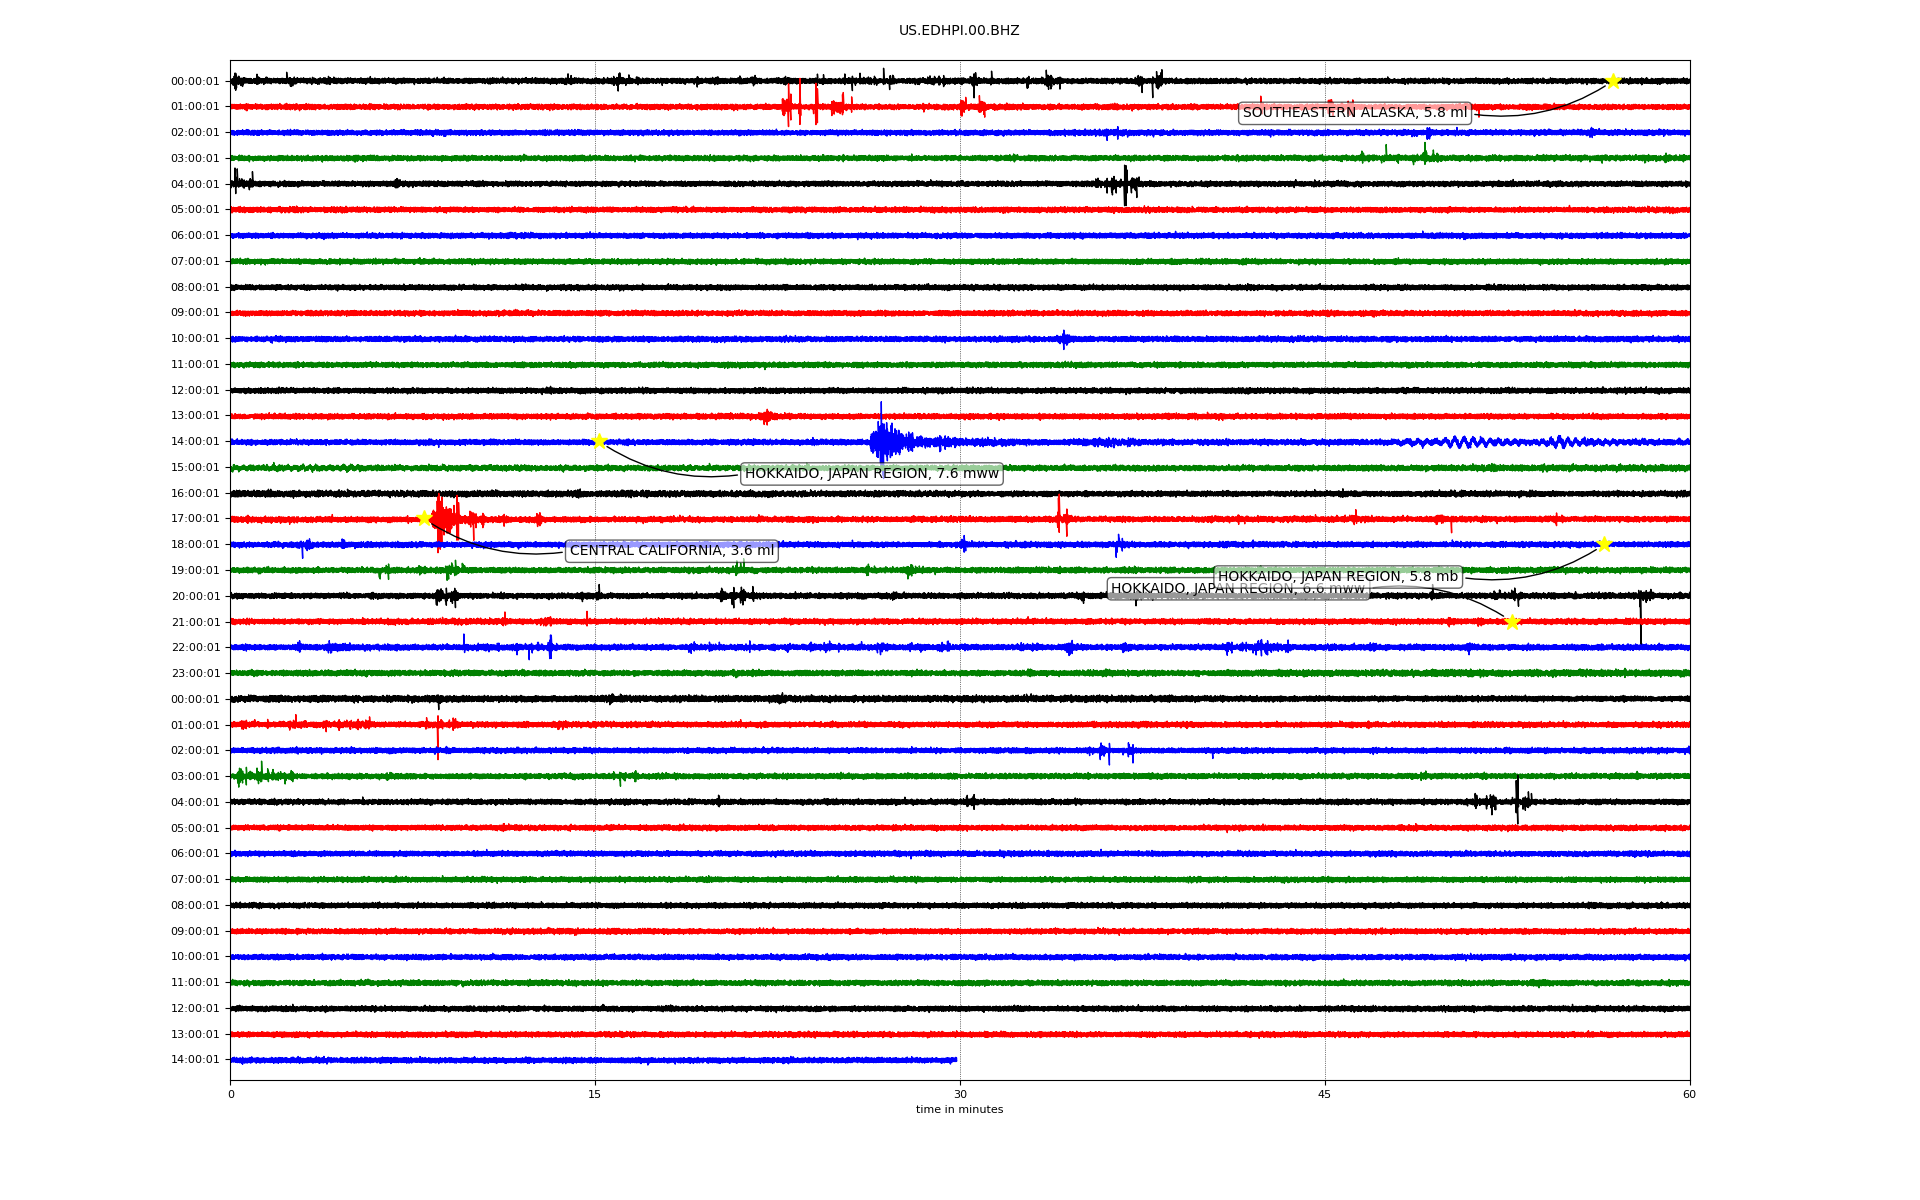Click the red waveform burst on 17:00:01 trace
Viewport: 1920px width, 1200px height.
(446, 519)
